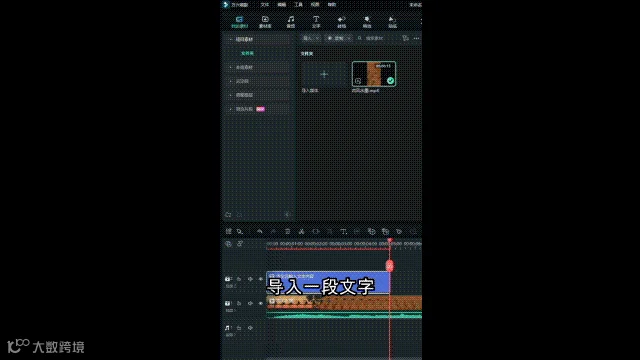The height and width of the screenshot is (360, 640).
Task: Click the new folder icon below the tree
Action: 228,215
